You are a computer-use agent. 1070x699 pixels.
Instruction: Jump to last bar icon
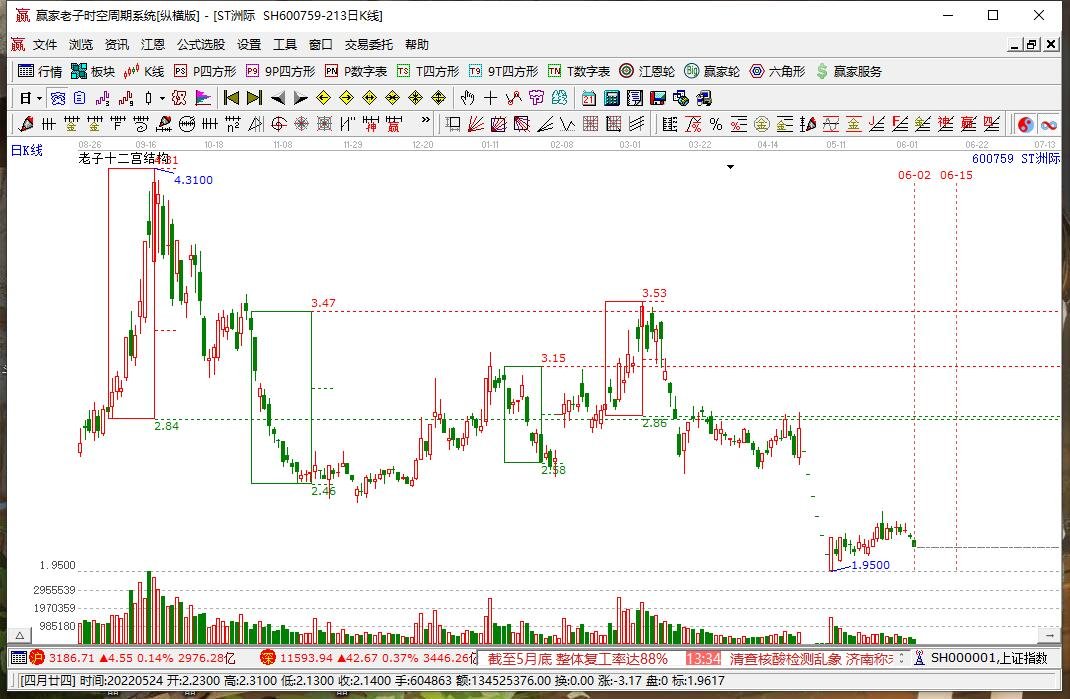[x=255, y=98]
